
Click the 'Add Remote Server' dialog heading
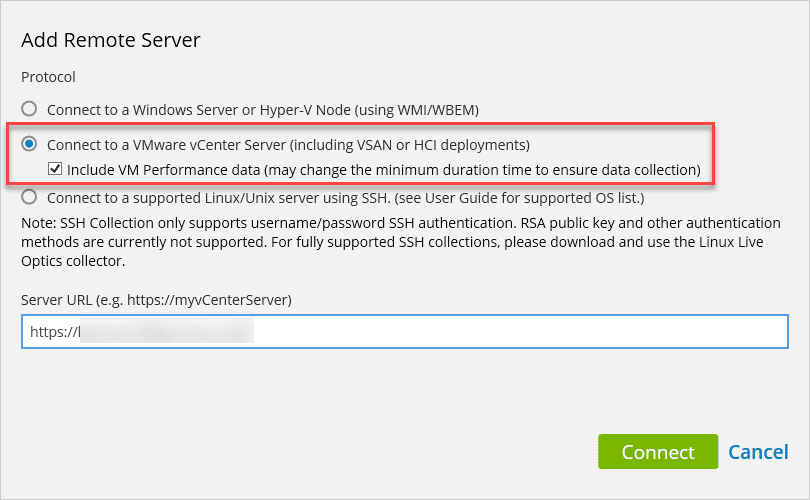point(111,41)
